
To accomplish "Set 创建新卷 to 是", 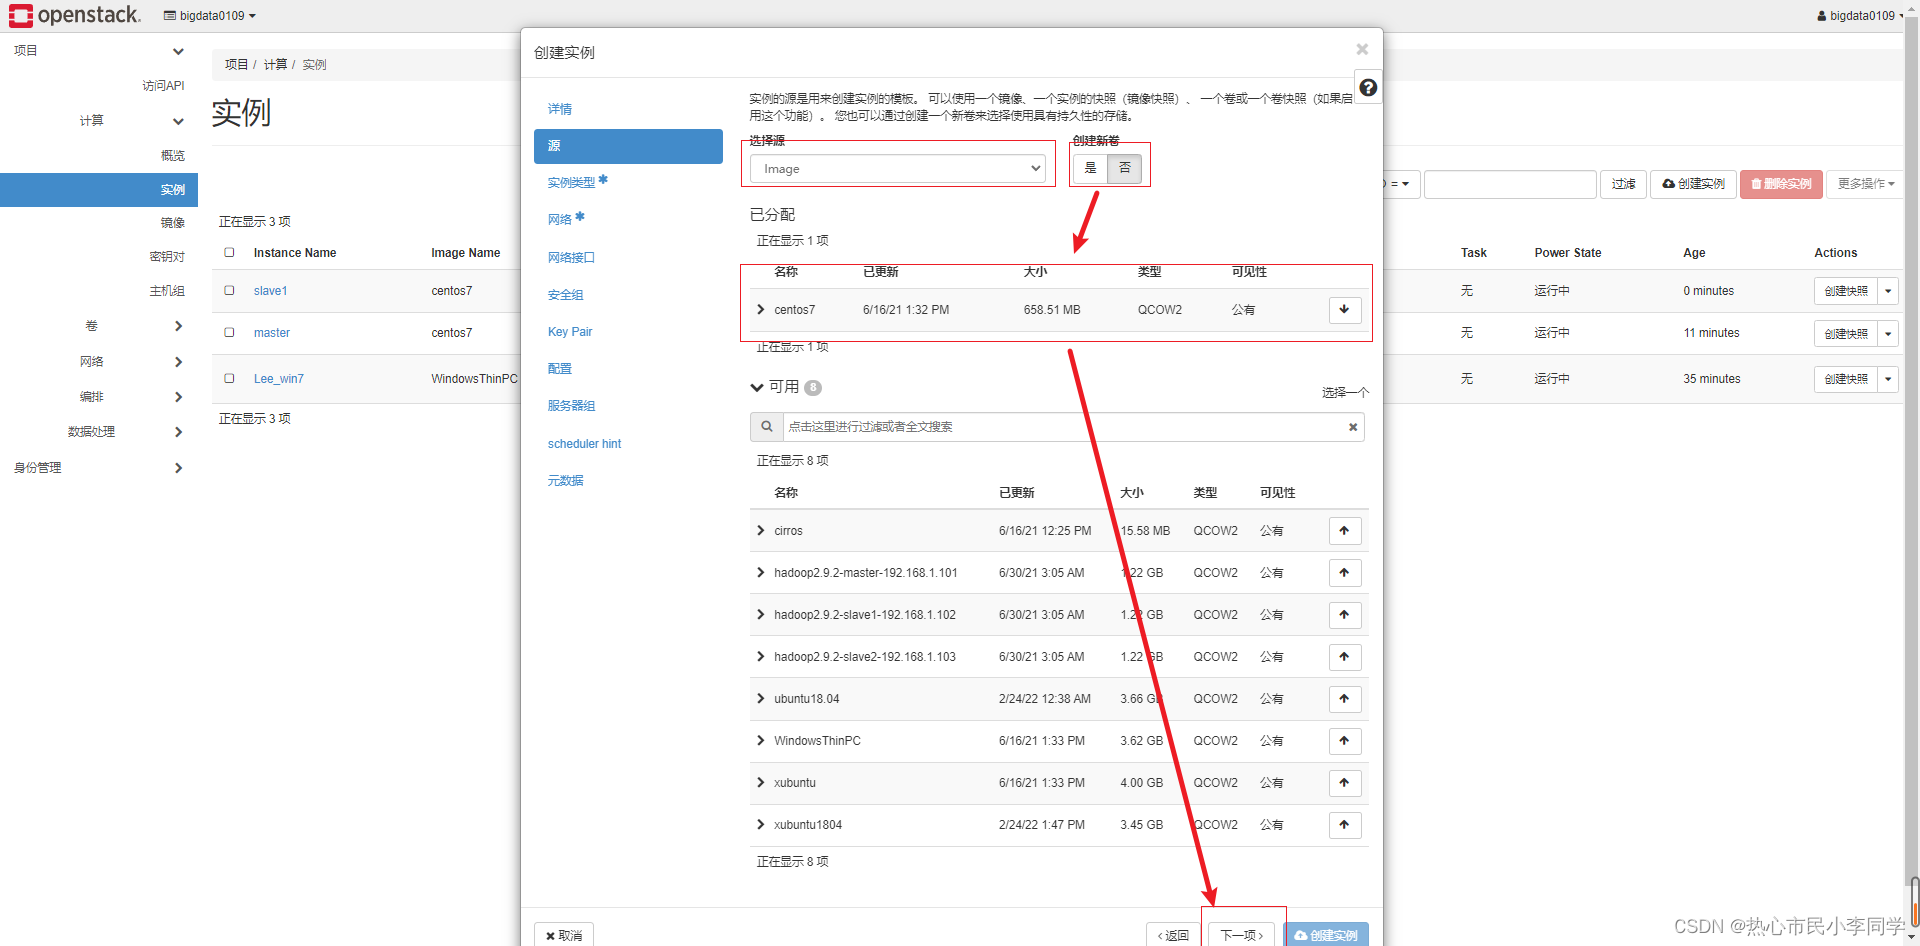I will pyautogui.click(x=1091, y=168).
